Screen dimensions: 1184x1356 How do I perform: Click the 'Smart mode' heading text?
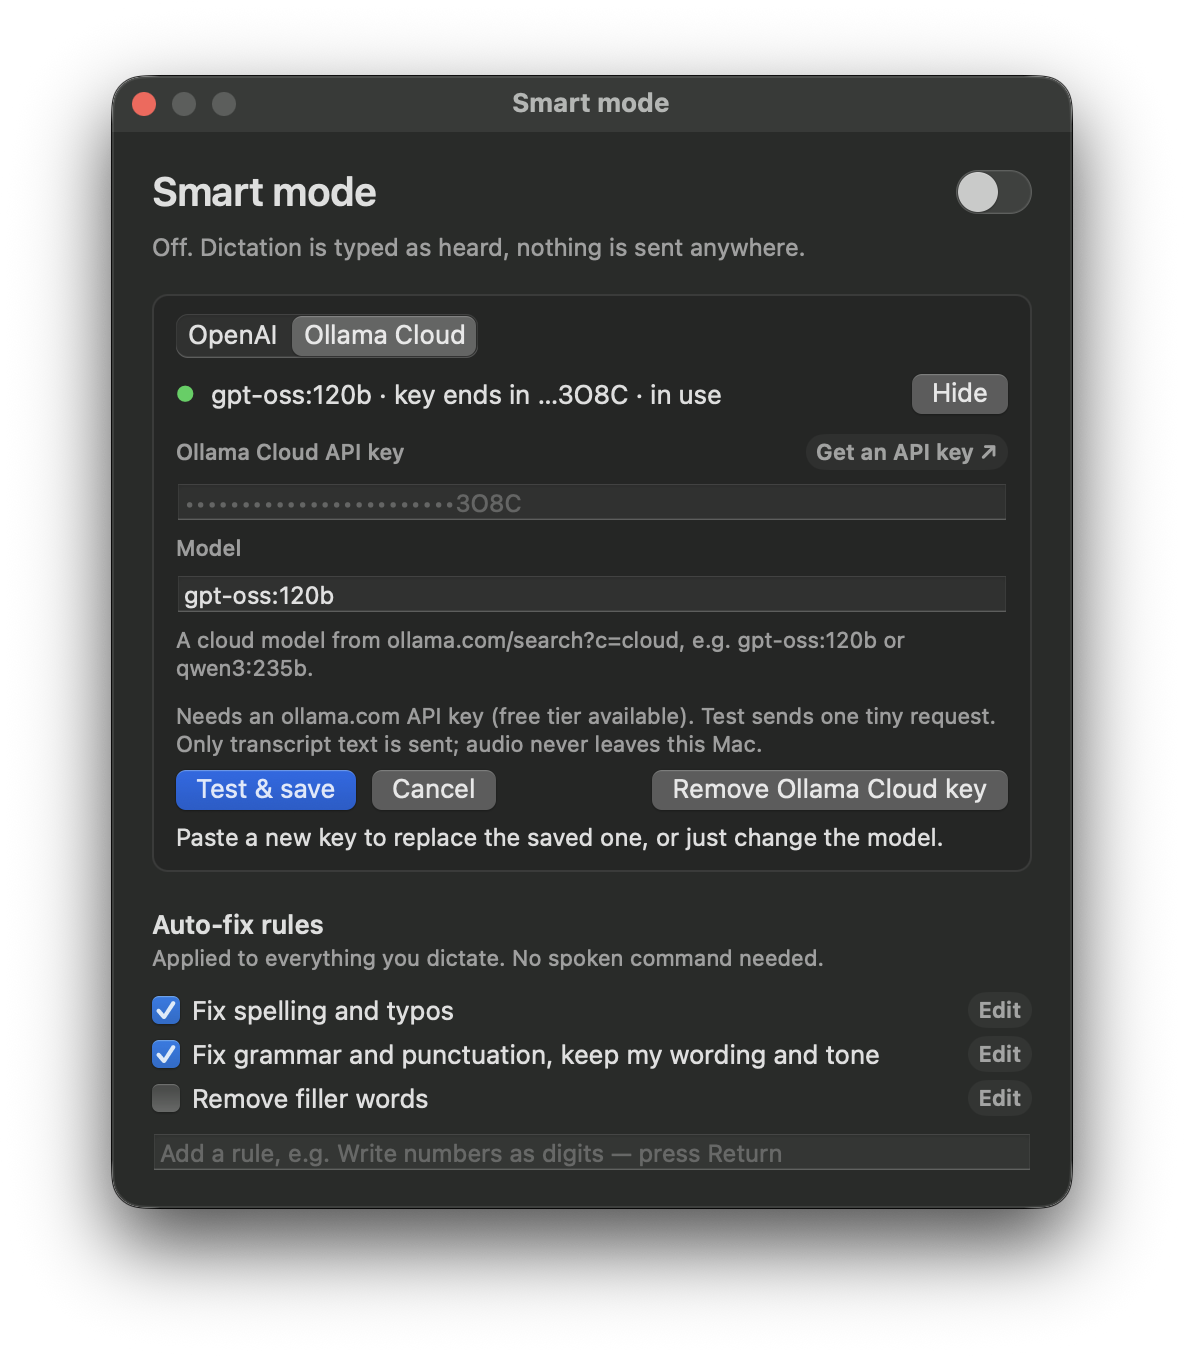[x=264, y=192]
